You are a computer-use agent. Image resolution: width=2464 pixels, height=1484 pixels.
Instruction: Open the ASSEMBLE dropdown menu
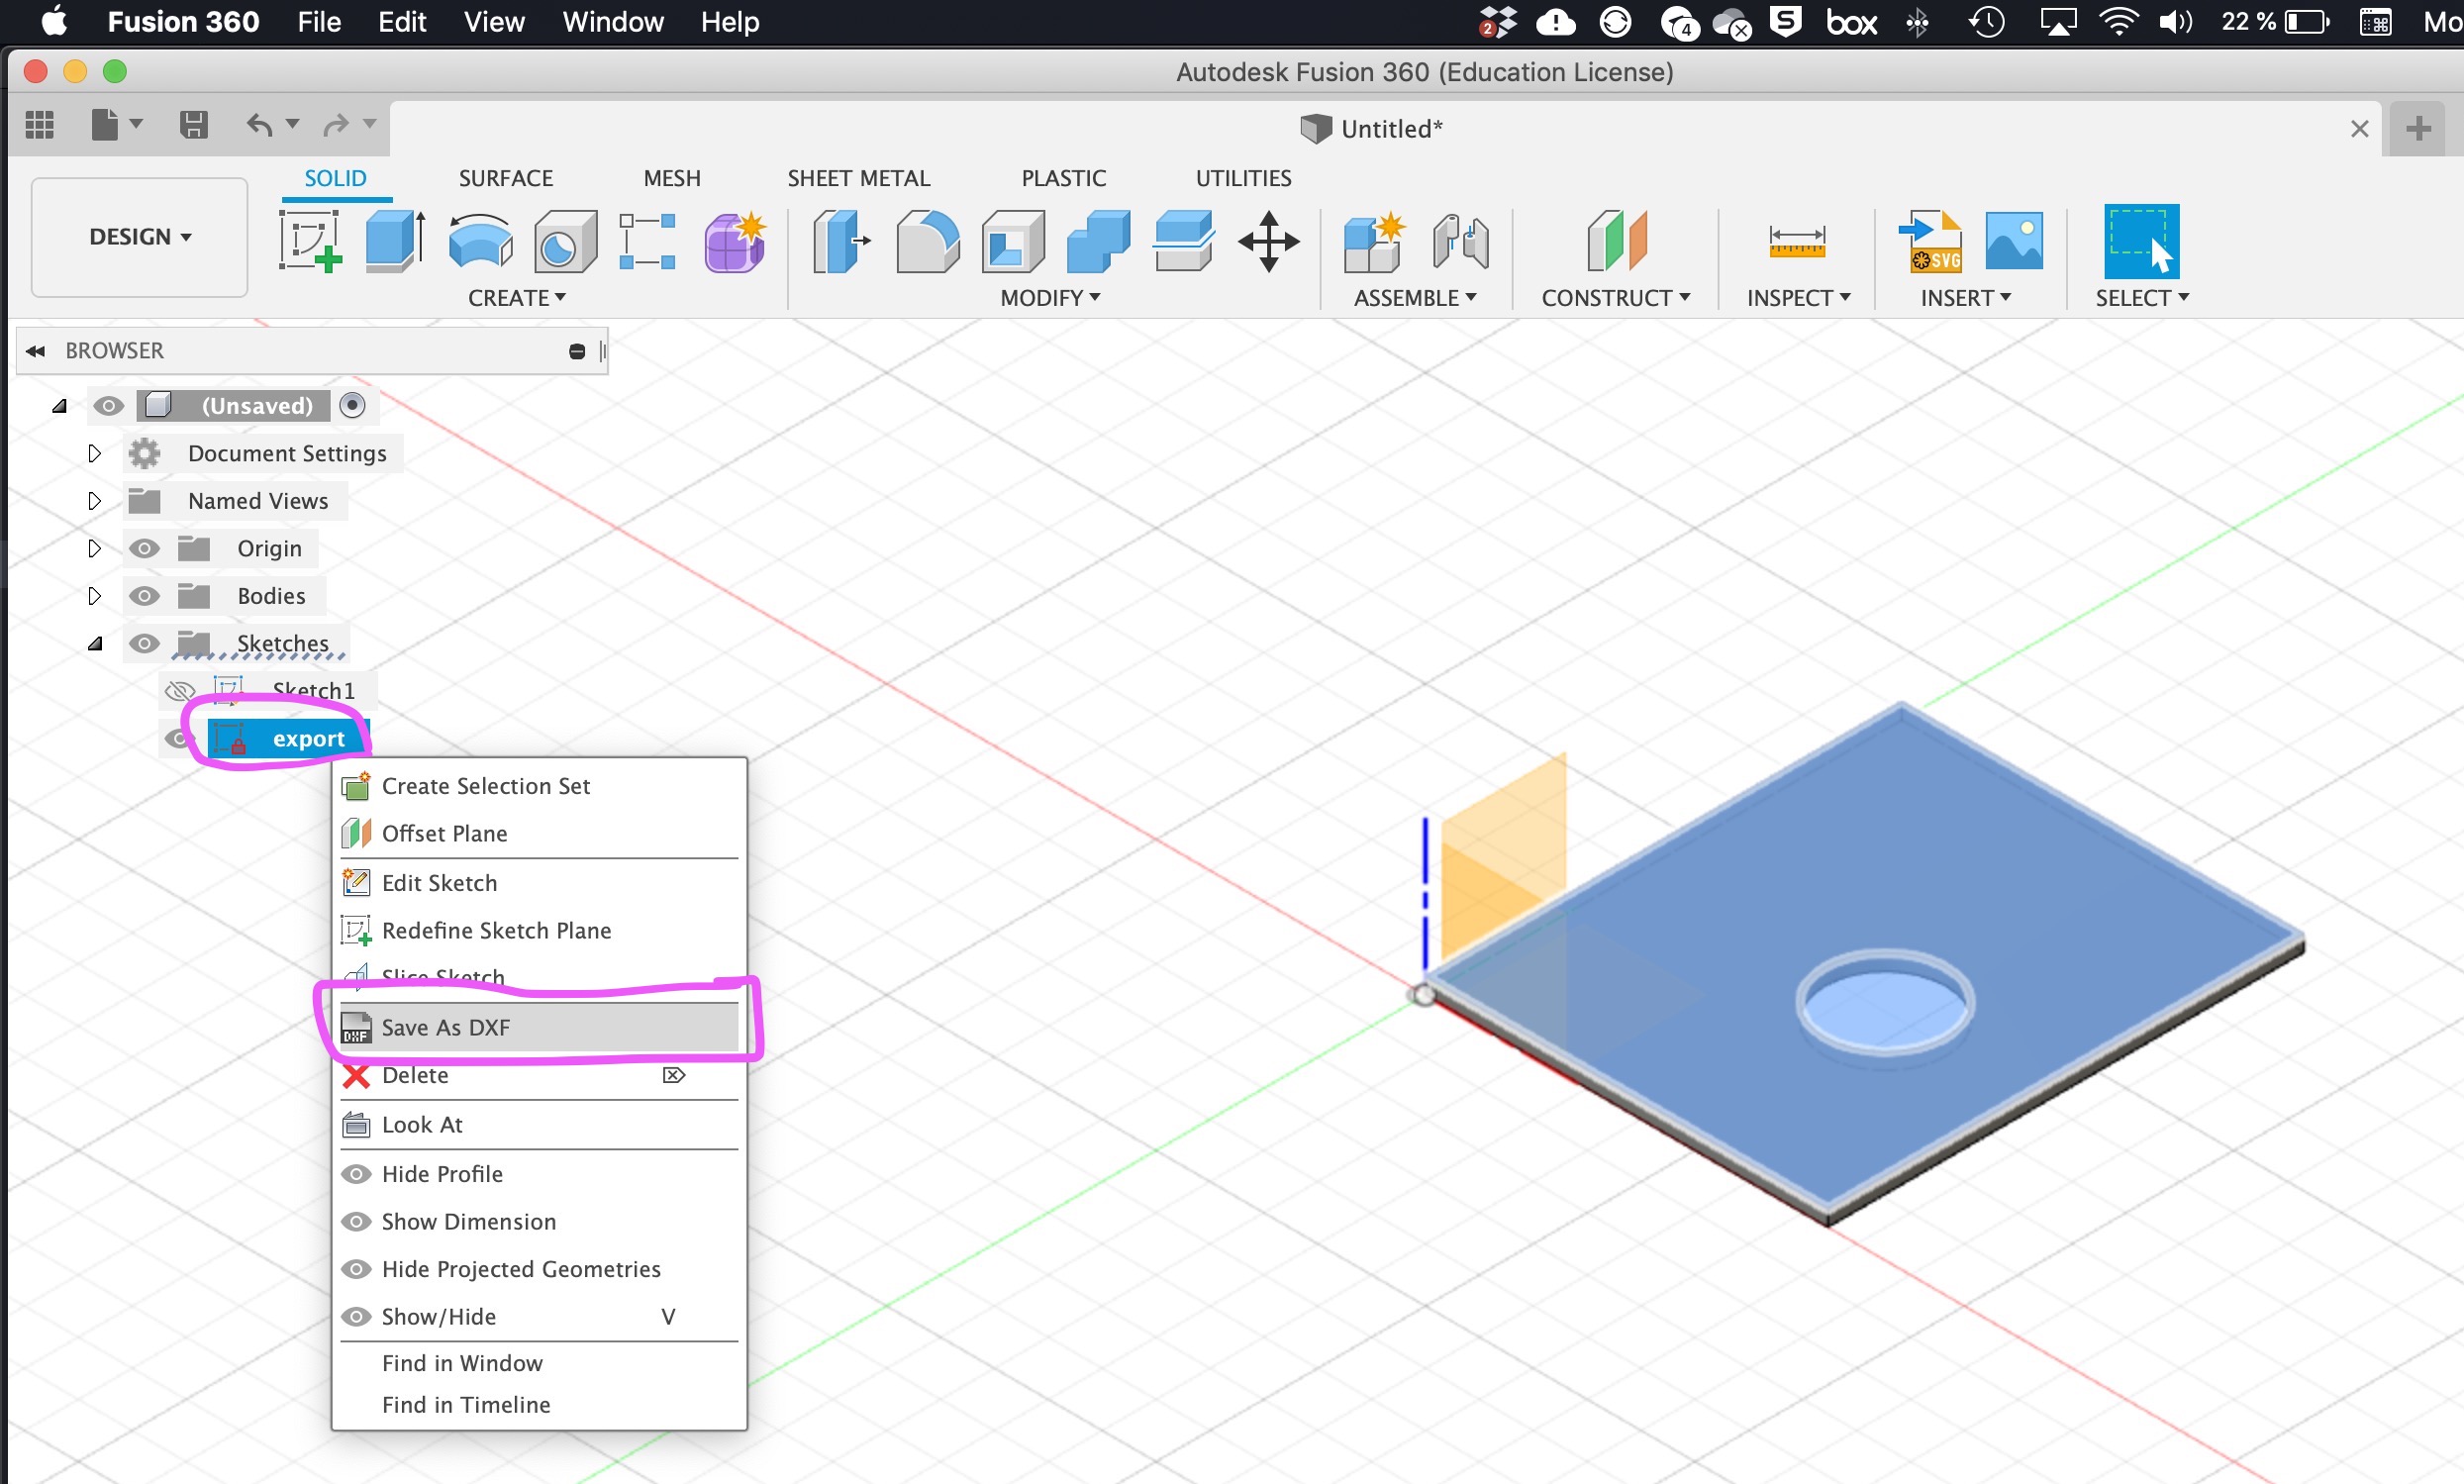1414,298
